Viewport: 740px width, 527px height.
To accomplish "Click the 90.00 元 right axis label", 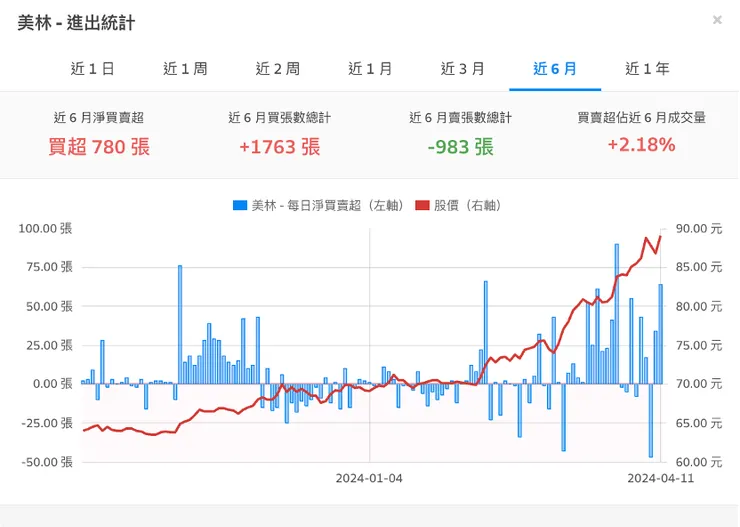I will (699, 228).
